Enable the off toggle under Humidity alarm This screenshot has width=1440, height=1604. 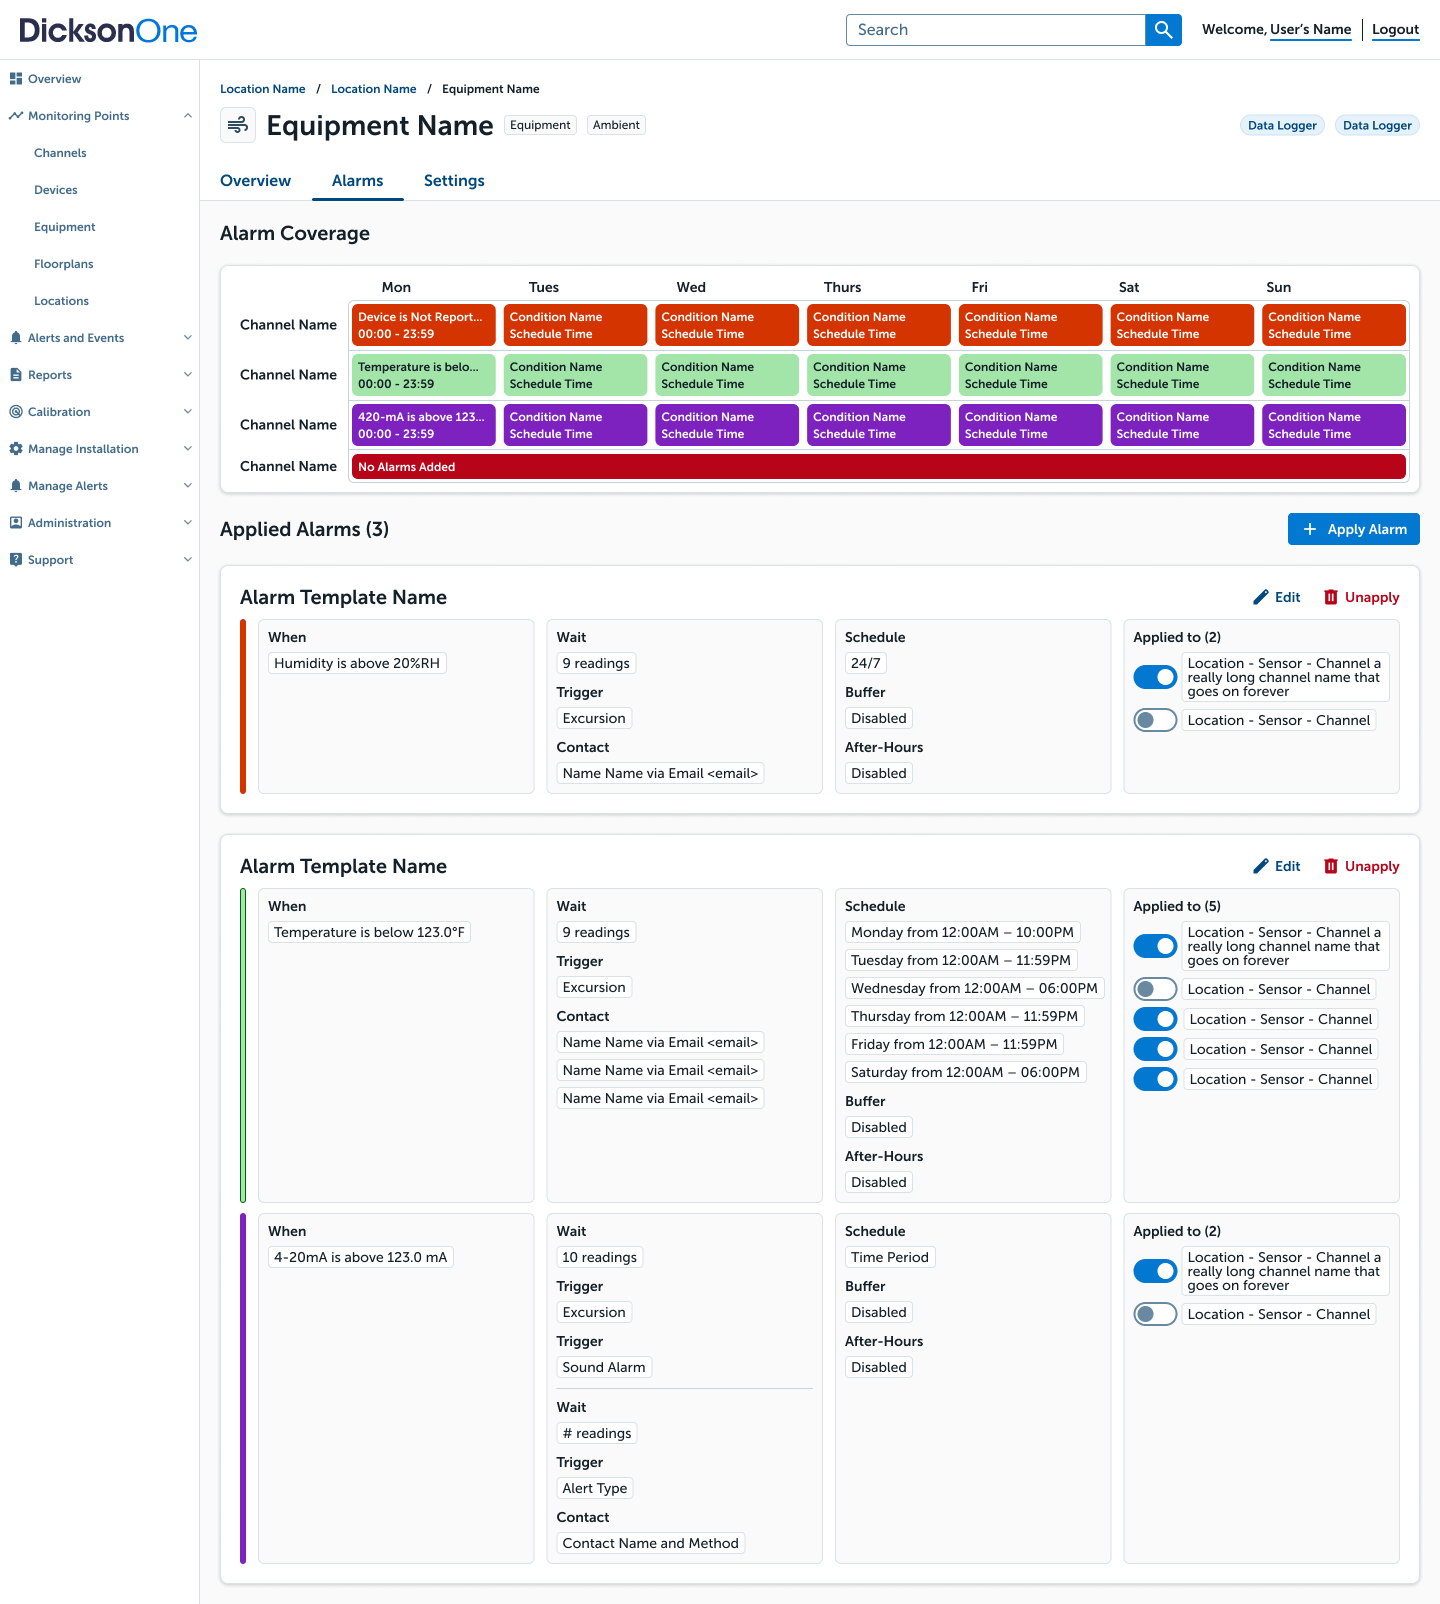[1155, 720]
